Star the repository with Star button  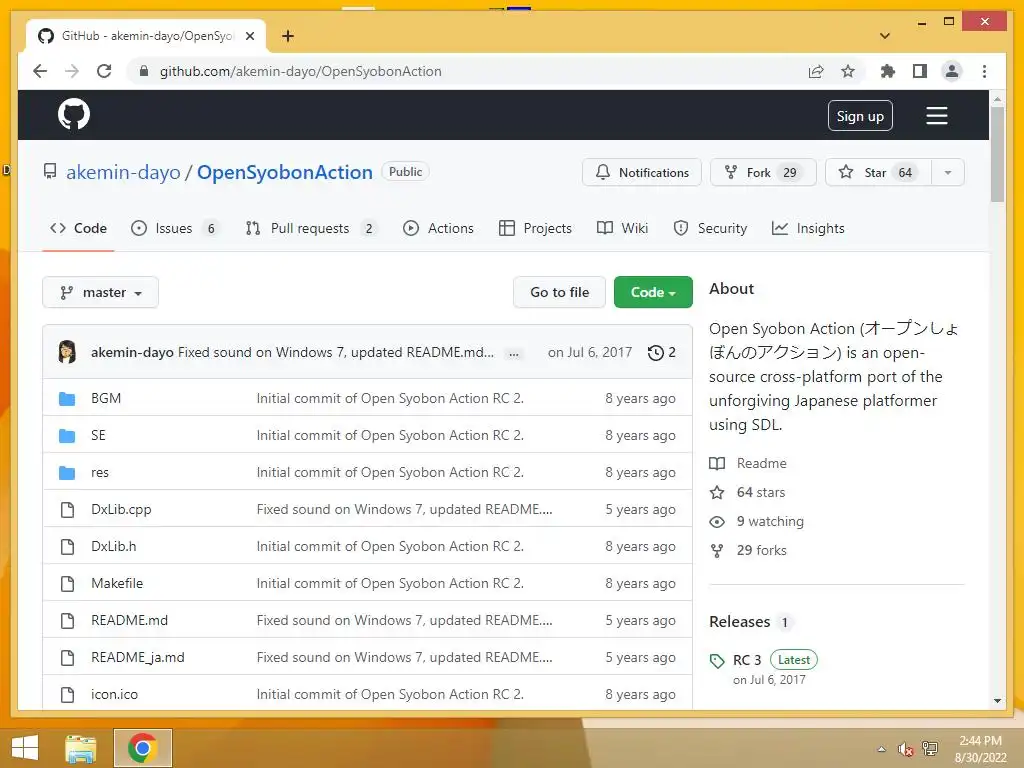878,172
